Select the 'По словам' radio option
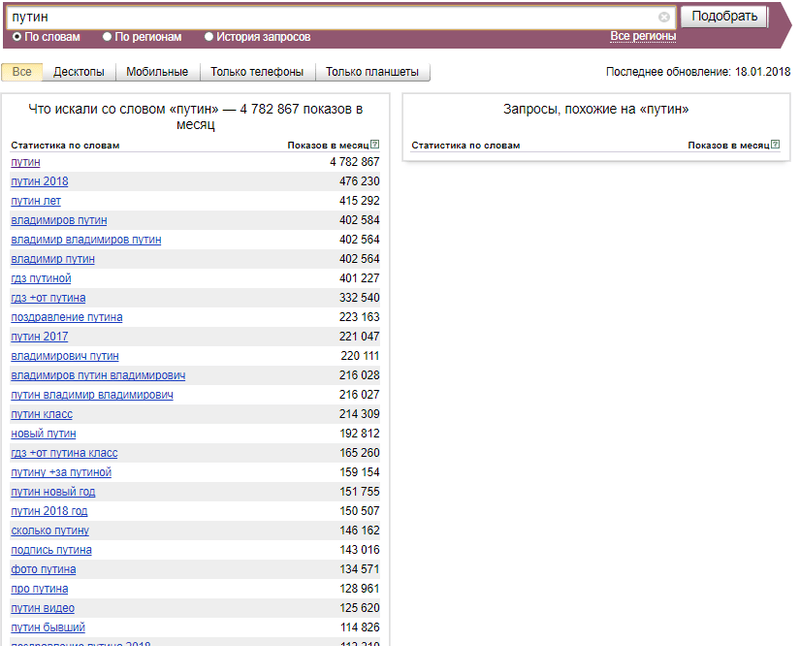This screenshot has height=646, width=800. 17,37
